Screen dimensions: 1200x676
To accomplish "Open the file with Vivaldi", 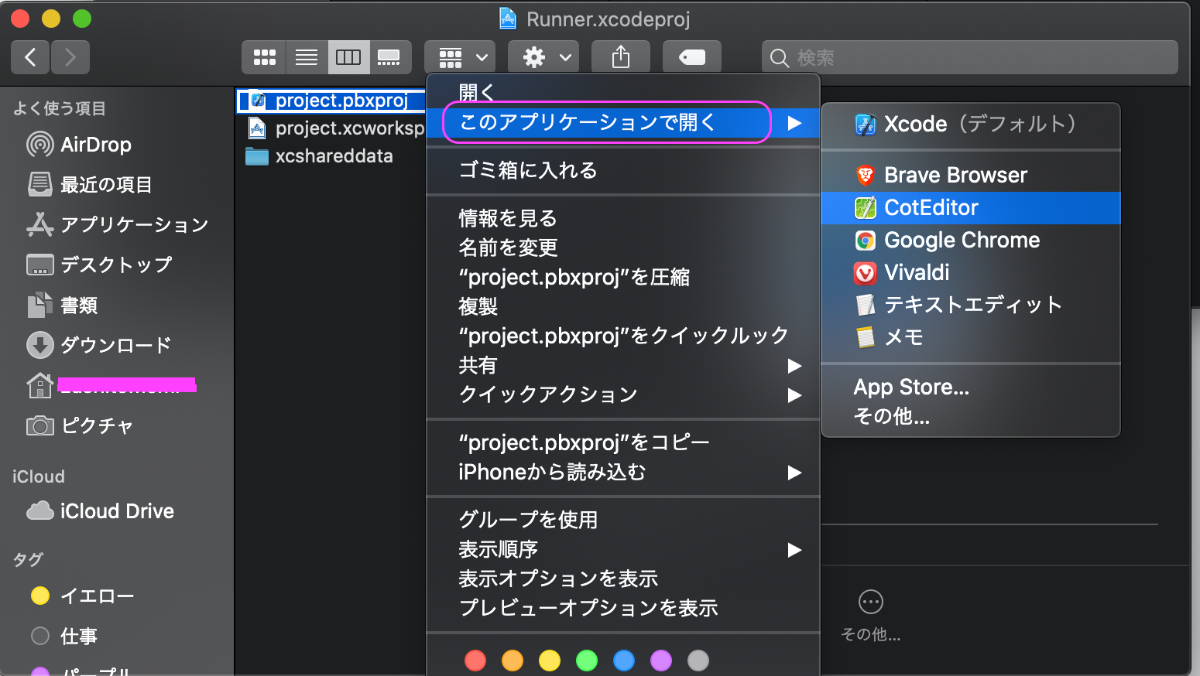I will tap(970, 272).
